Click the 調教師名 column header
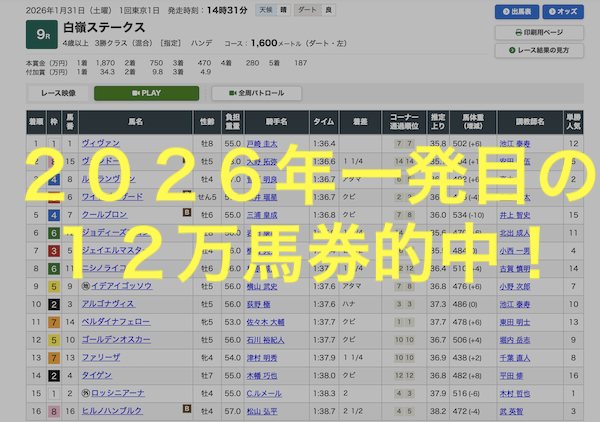The image size is (600, 422). [x=530, y=122]
